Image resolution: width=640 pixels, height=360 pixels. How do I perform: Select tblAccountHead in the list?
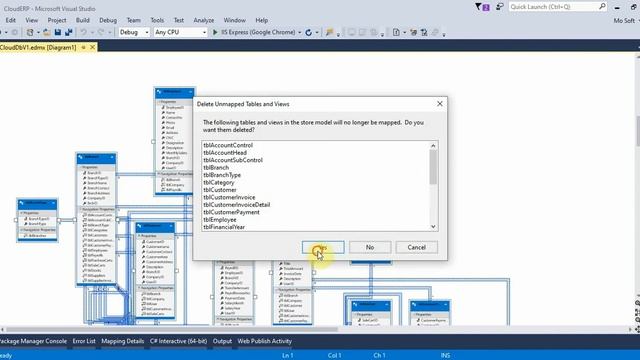pos(225,153)
